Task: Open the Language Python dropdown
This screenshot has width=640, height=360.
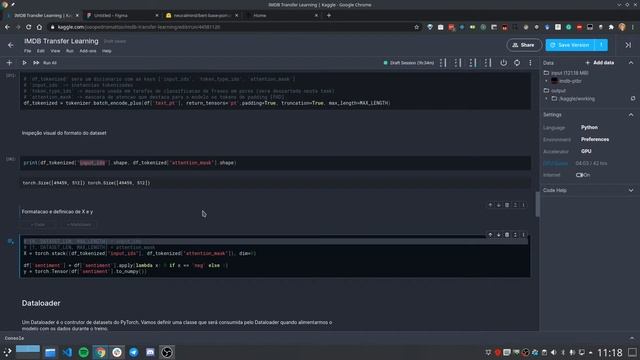Action: [x=589, y=127]
